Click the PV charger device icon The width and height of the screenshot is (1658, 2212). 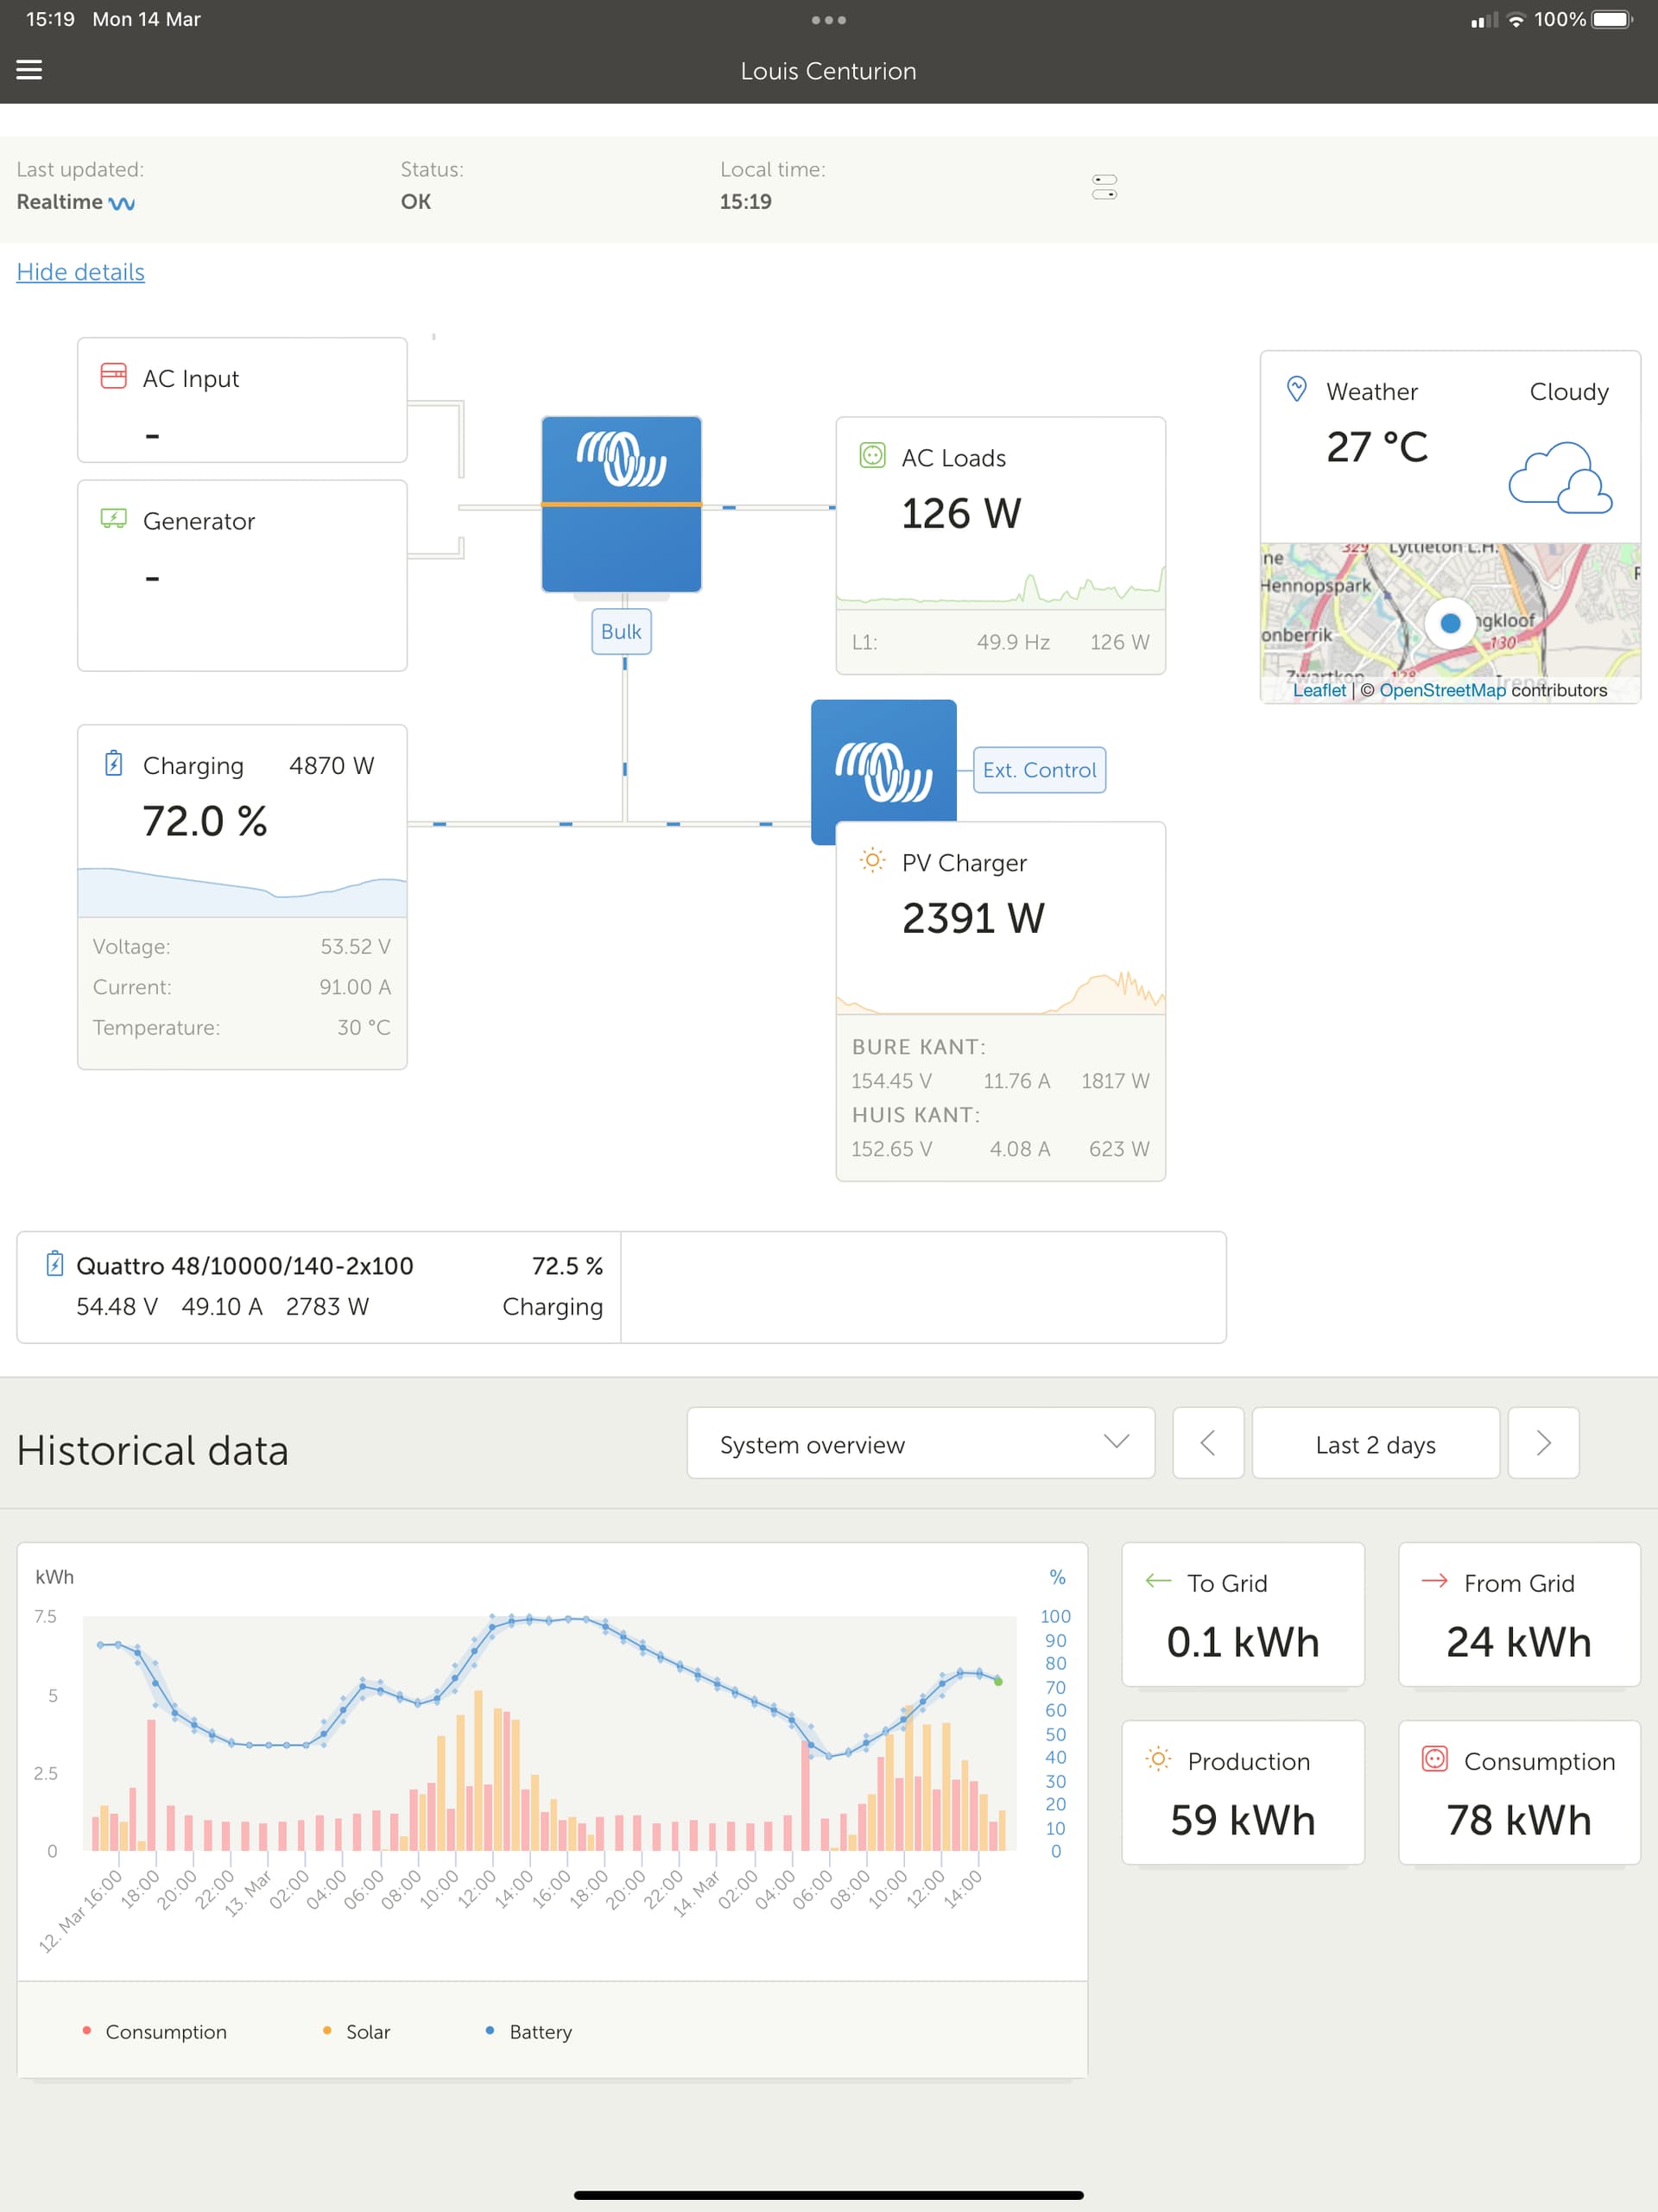(x=883, y=768)
